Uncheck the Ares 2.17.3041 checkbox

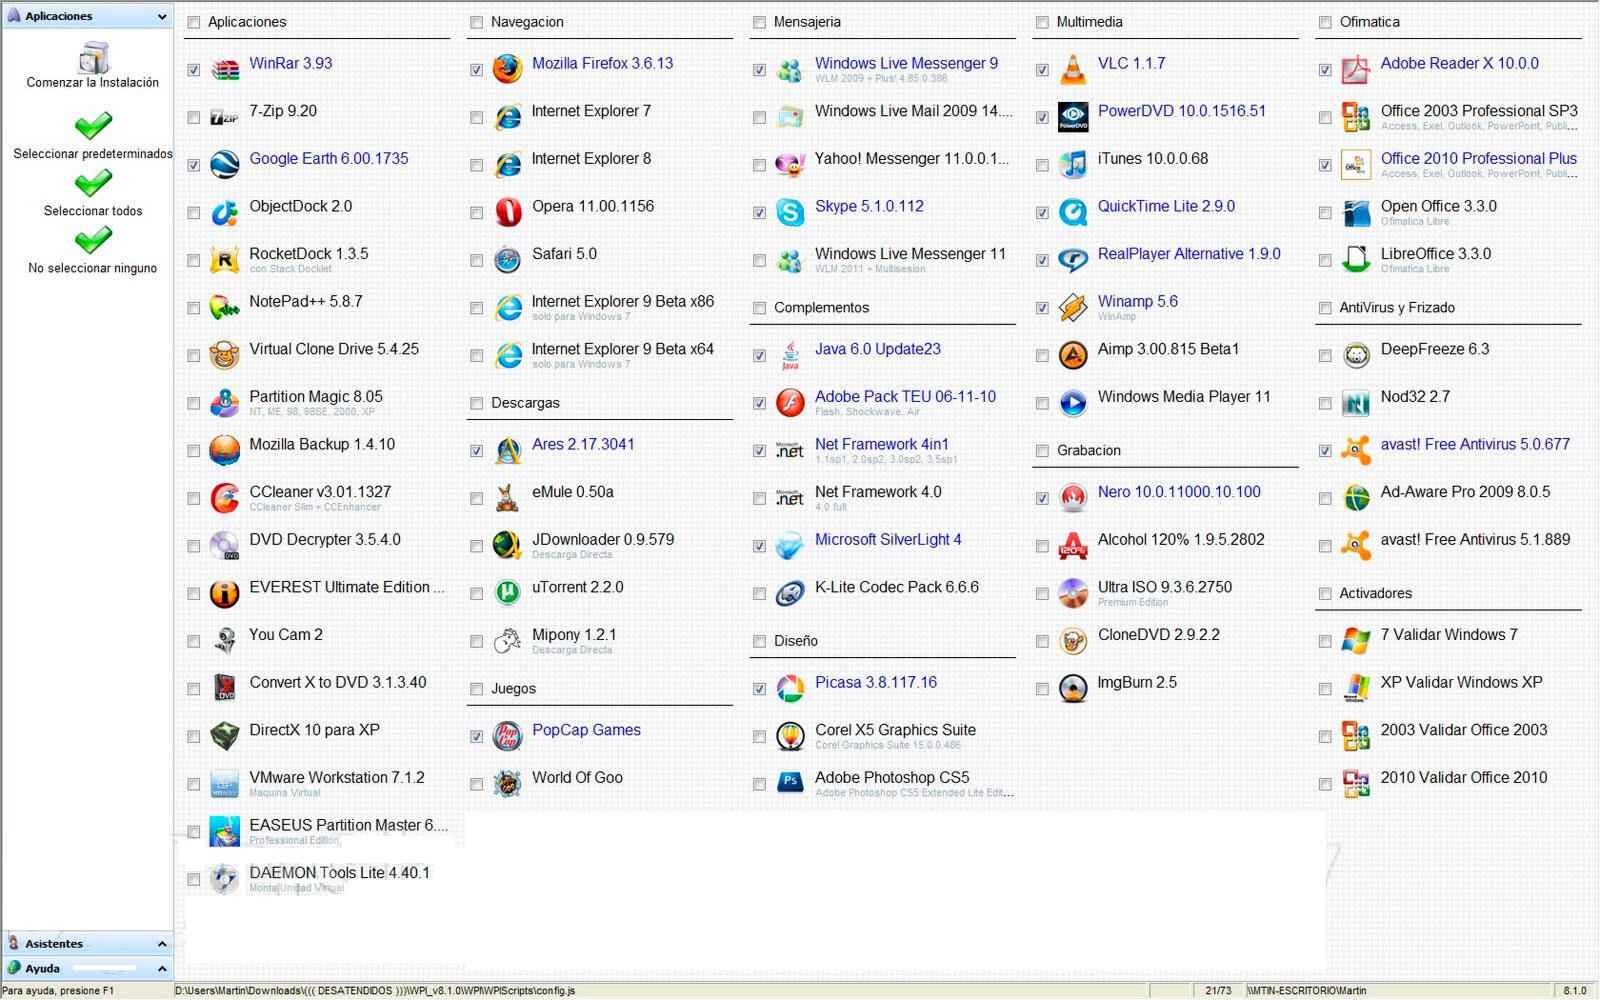[477, 451]
